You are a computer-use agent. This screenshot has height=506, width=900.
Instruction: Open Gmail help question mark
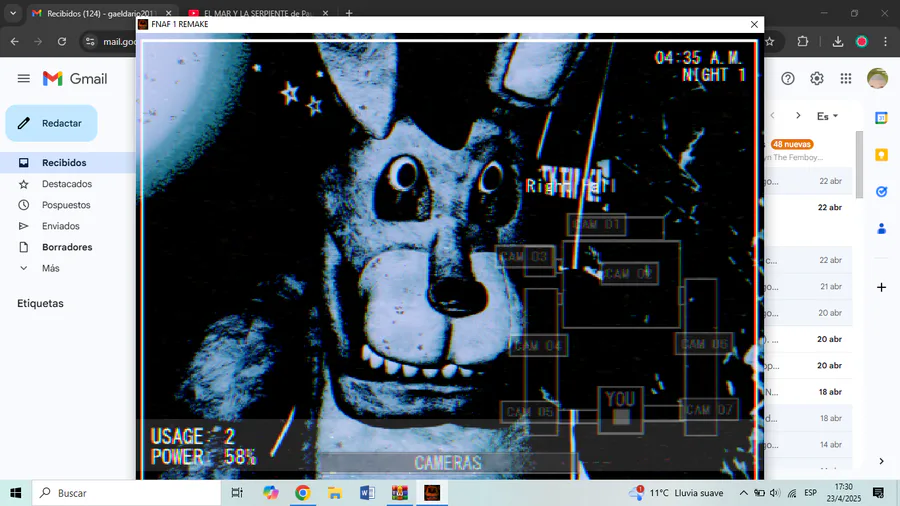[x=788, y=79]
